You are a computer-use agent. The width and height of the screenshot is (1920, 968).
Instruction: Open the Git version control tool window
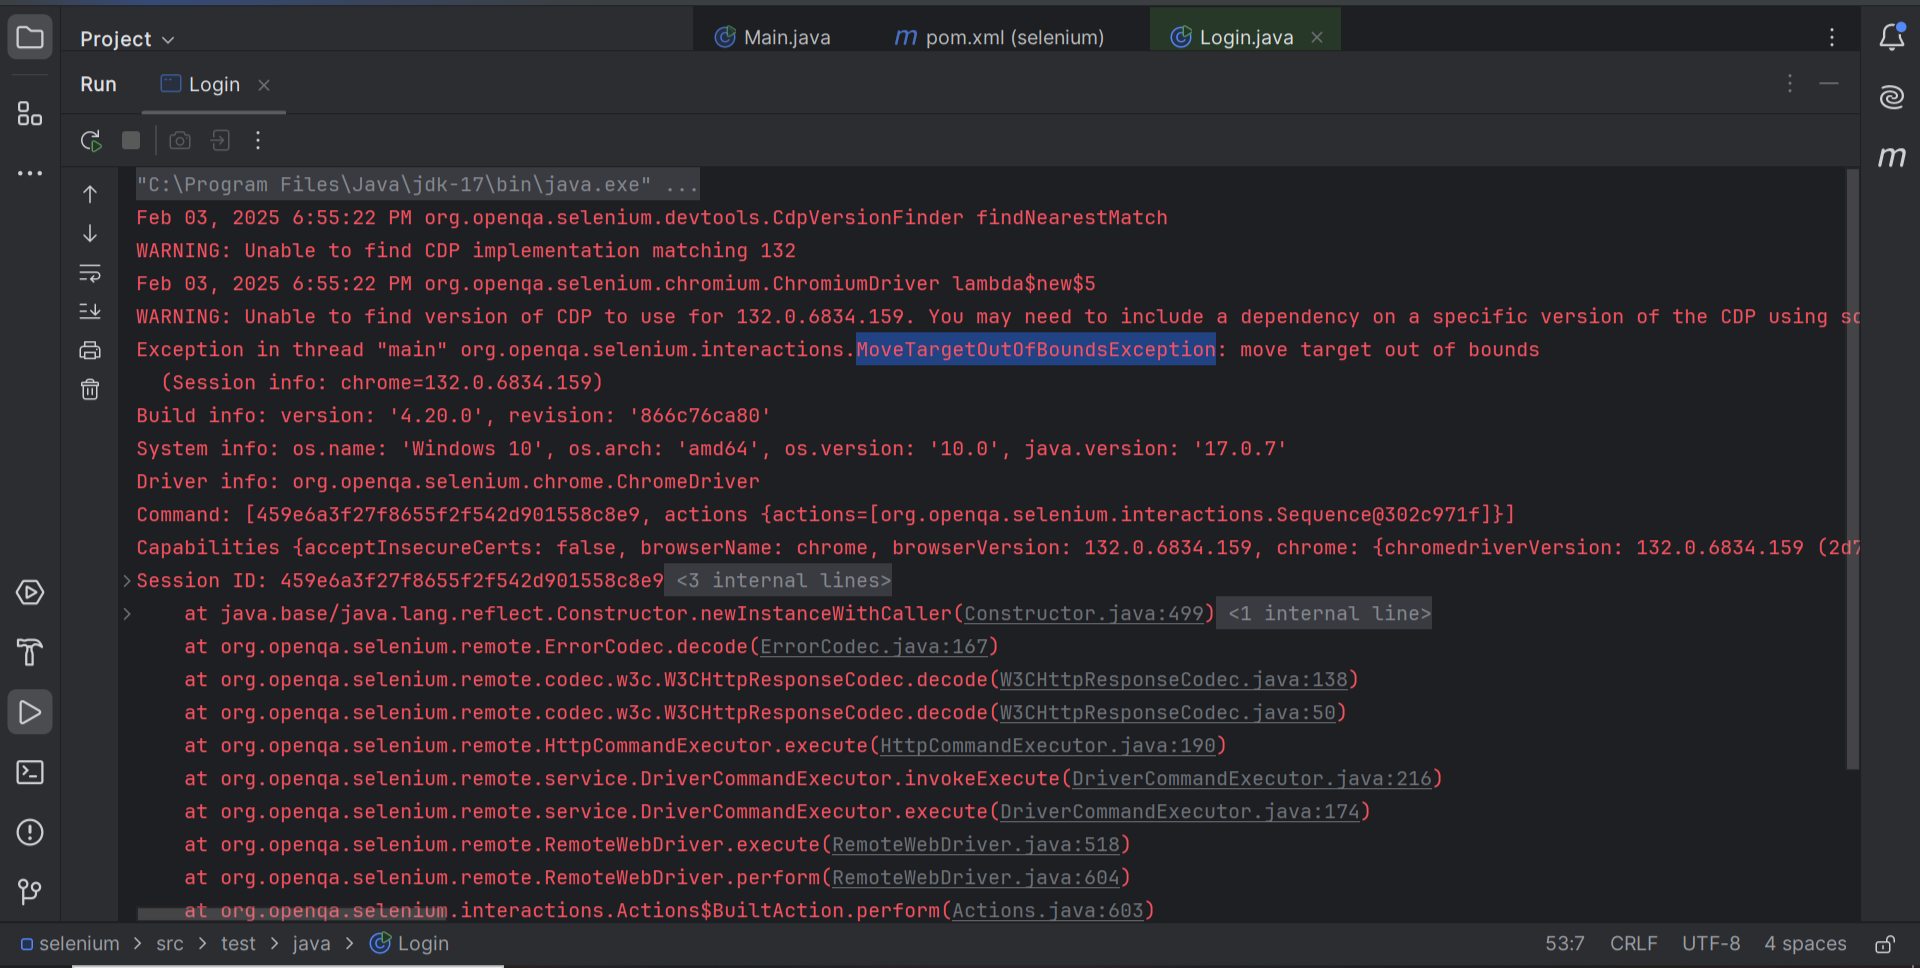[x=30, y=891]
